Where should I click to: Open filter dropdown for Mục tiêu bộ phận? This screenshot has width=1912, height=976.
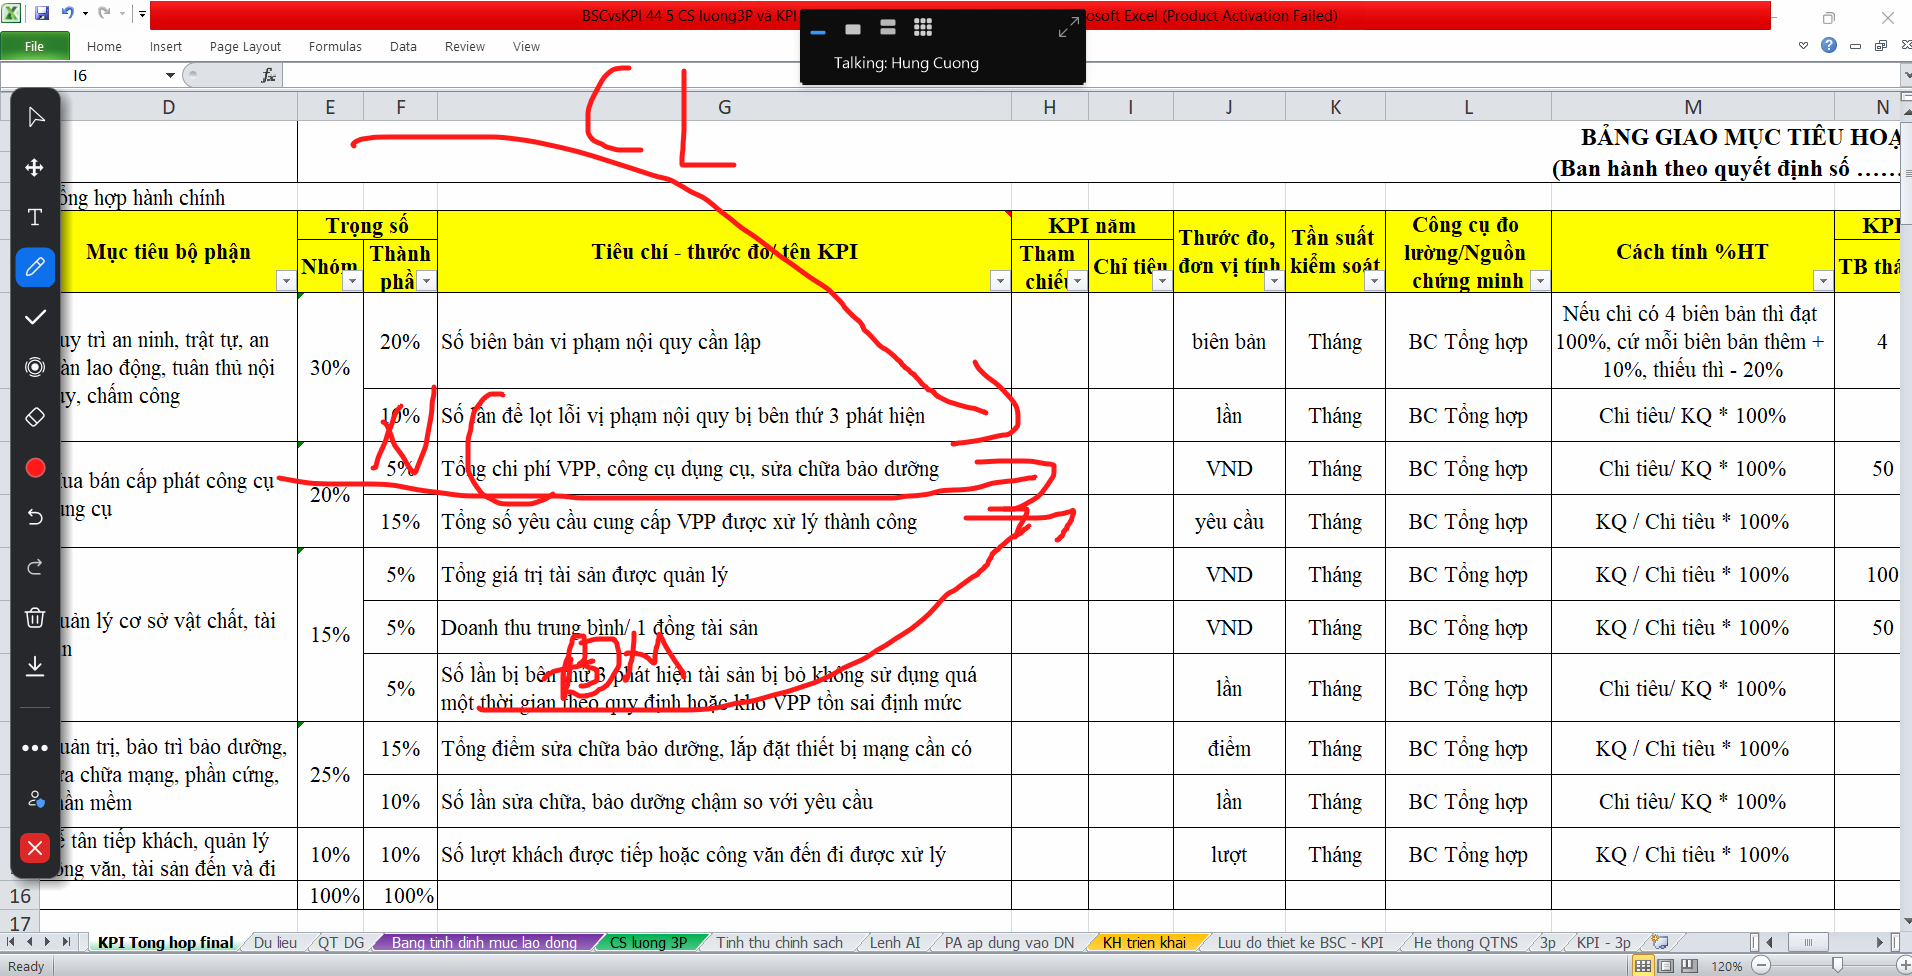click(286, 281)
